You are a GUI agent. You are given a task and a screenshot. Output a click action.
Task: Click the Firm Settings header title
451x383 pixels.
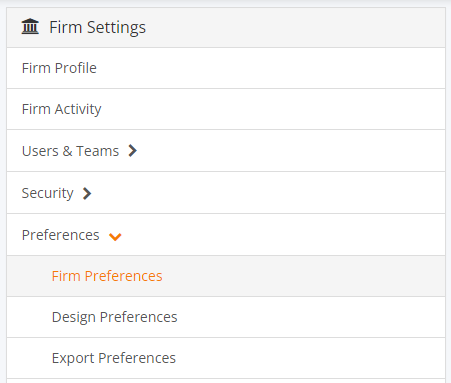(x=97, y=27)
